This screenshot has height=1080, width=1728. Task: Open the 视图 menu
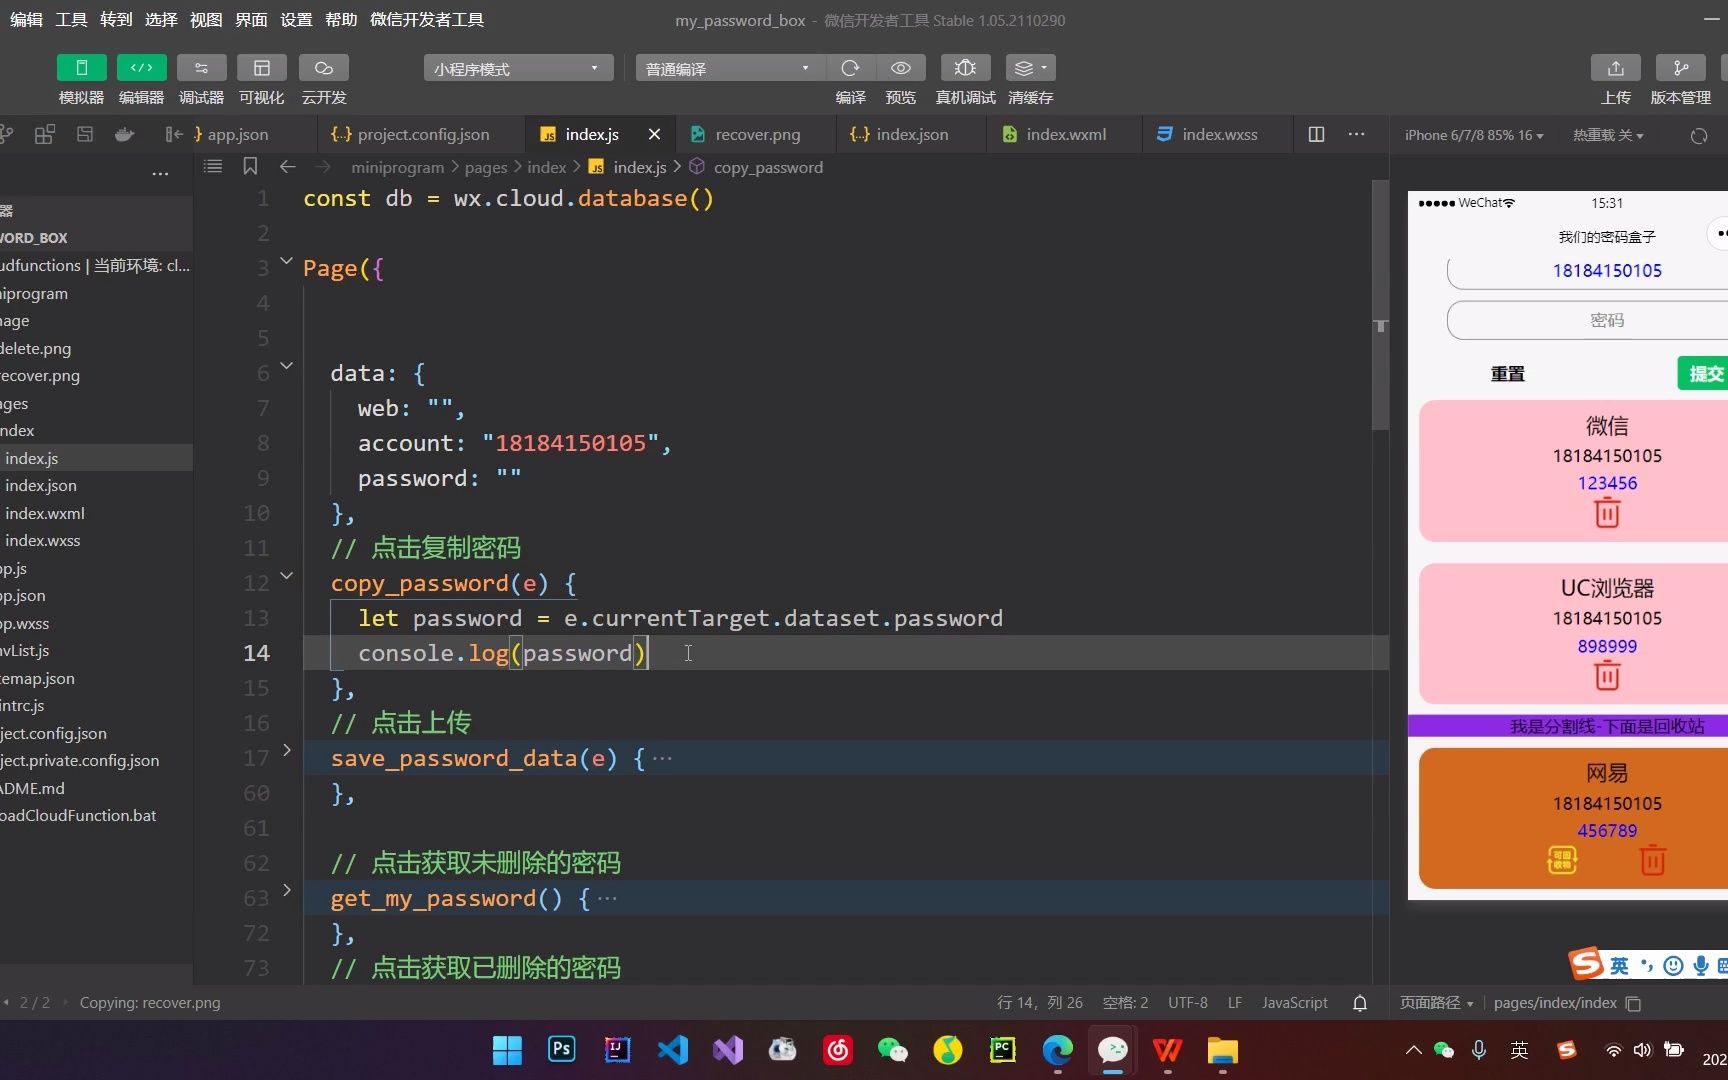pos(206,20)
